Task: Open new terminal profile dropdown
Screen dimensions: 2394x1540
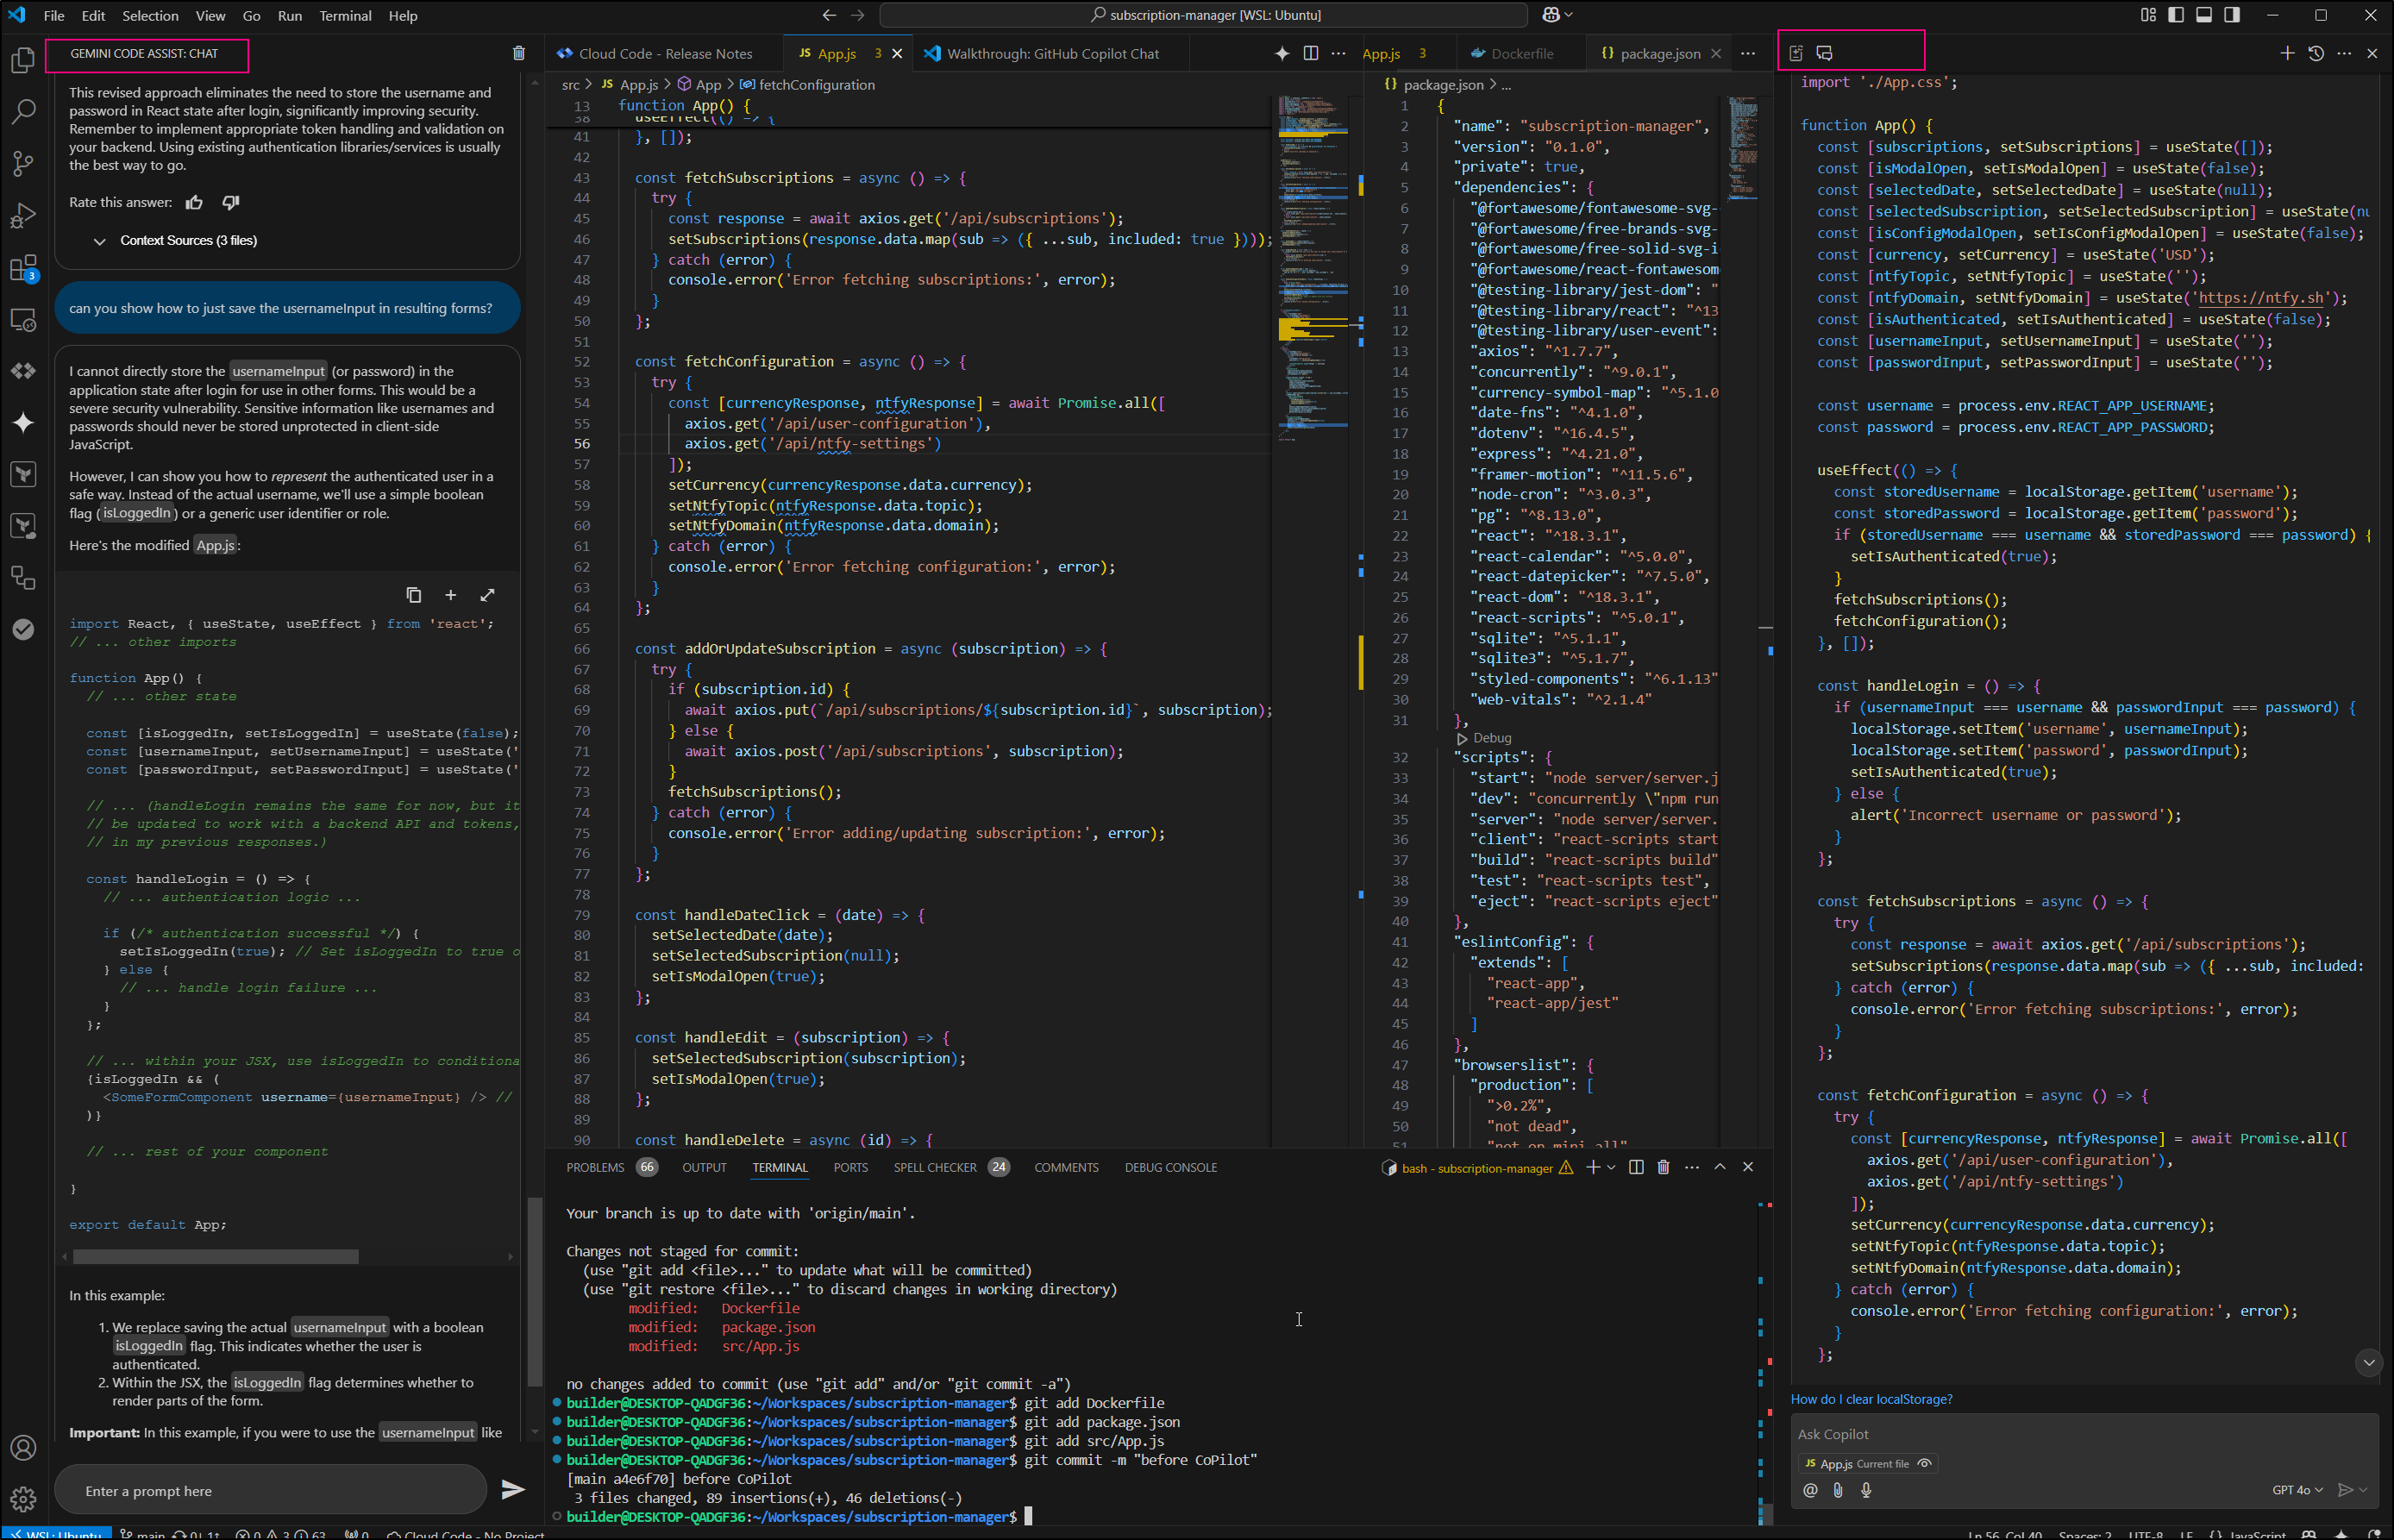Action: 1611,1167
